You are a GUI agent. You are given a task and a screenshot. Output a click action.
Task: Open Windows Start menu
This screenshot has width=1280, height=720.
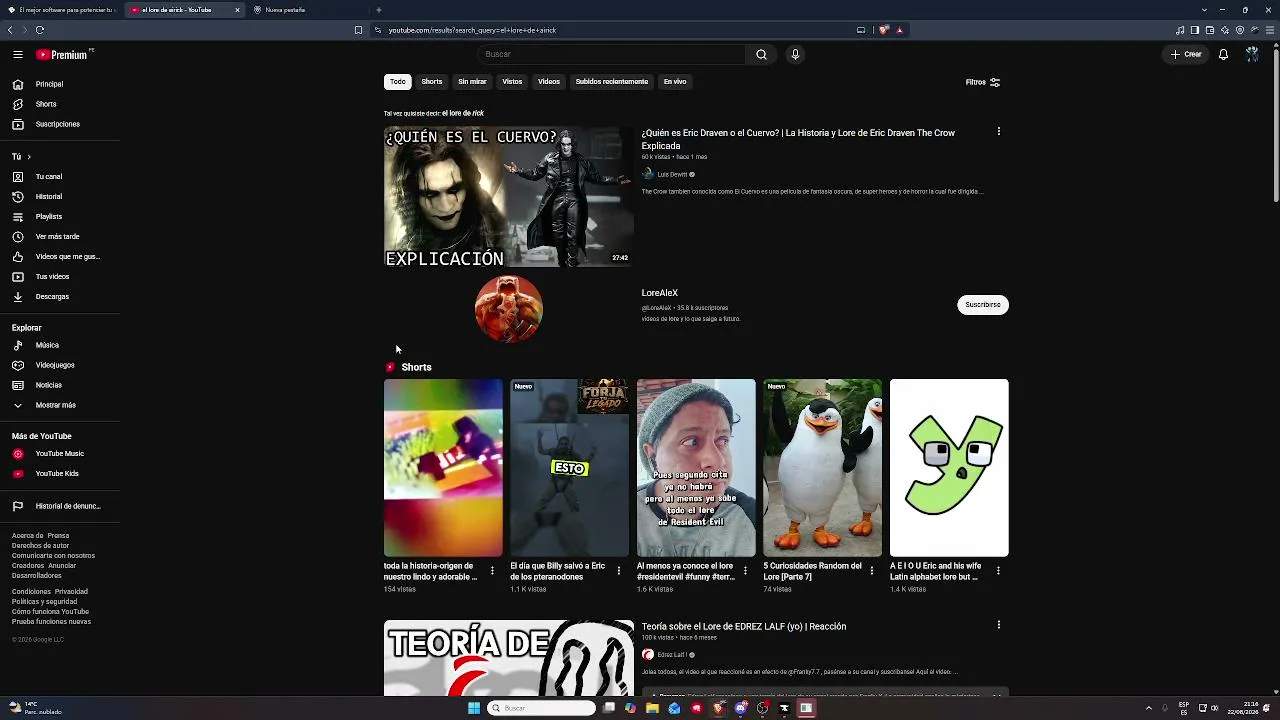point(474,708)
